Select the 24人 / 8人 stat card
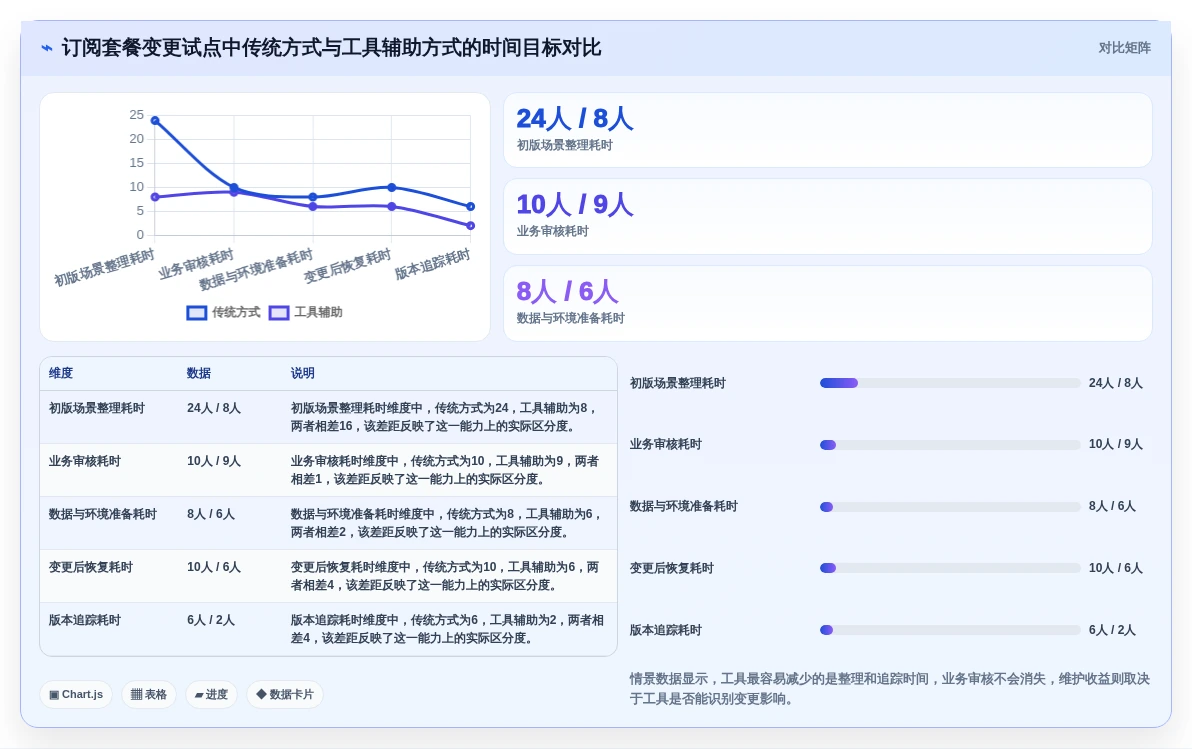Viewport: 1192px width, 749px height. point(828,130)
